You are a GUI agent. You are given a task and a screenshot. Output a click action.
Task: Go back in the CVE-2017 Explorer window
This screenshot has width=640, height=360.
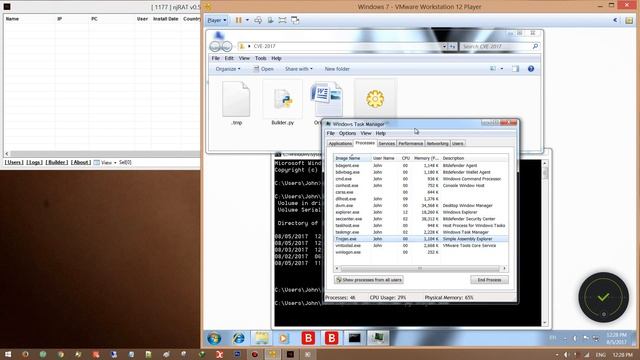click(x=215, y=46)
